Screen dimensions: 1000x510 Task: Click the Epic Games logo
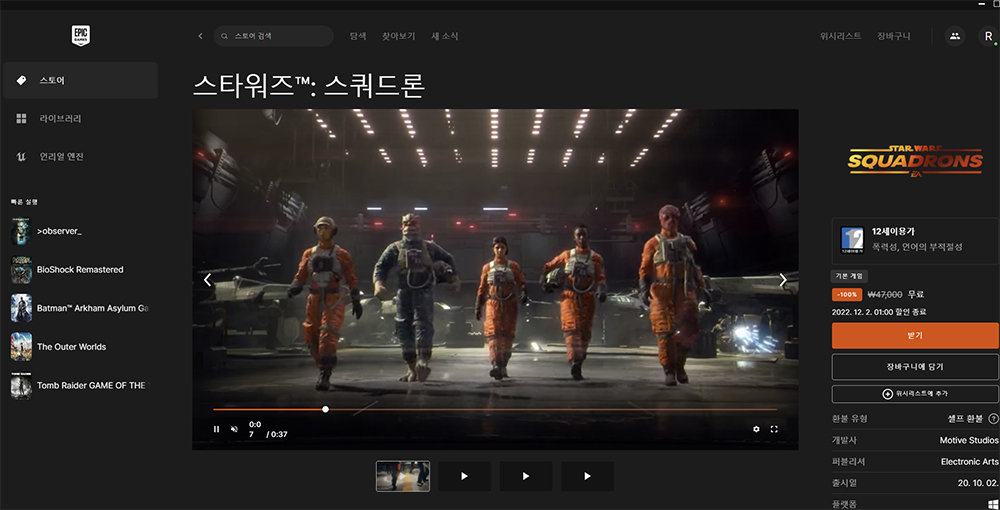click(80, 36)
